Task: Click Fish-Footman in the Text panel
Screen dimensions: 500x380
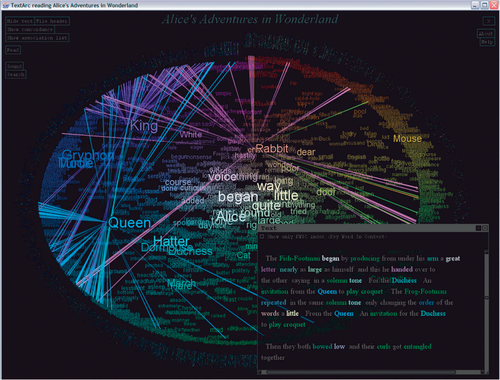Action: [299, 258]
